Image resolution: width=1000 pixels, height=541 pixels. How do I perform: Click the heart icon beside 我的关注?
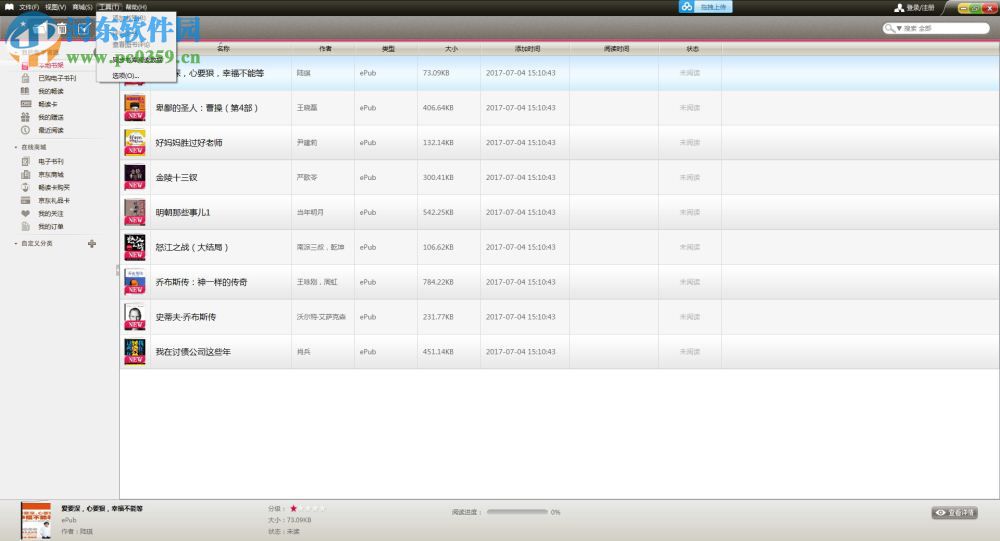pos(26,214)
